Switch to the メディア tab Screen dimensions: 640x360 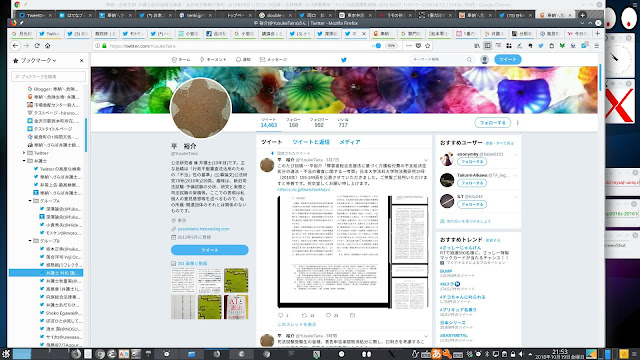point(350,142)
